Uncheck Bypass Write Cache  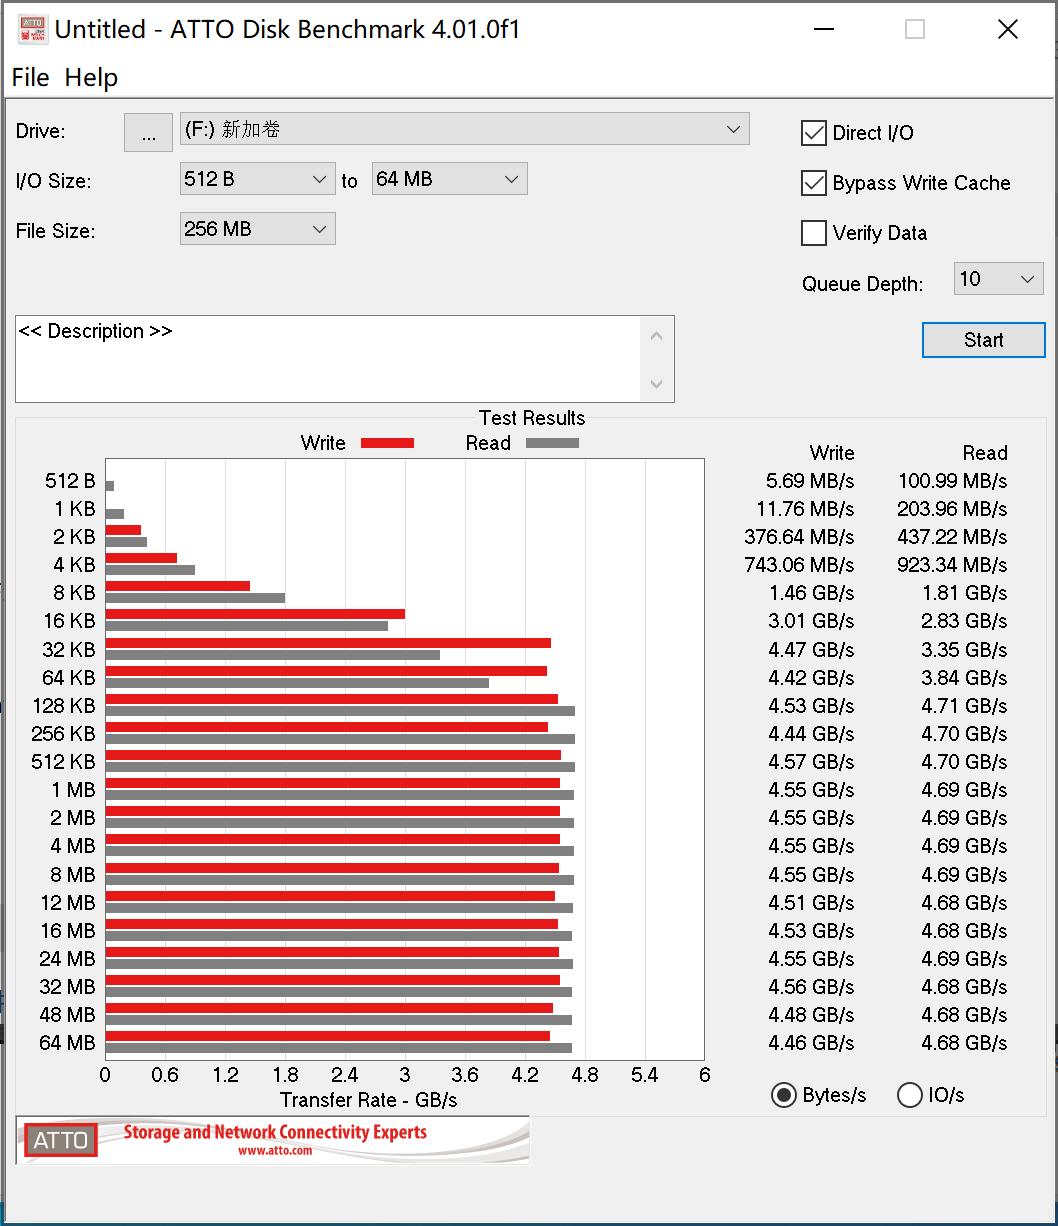814,182
